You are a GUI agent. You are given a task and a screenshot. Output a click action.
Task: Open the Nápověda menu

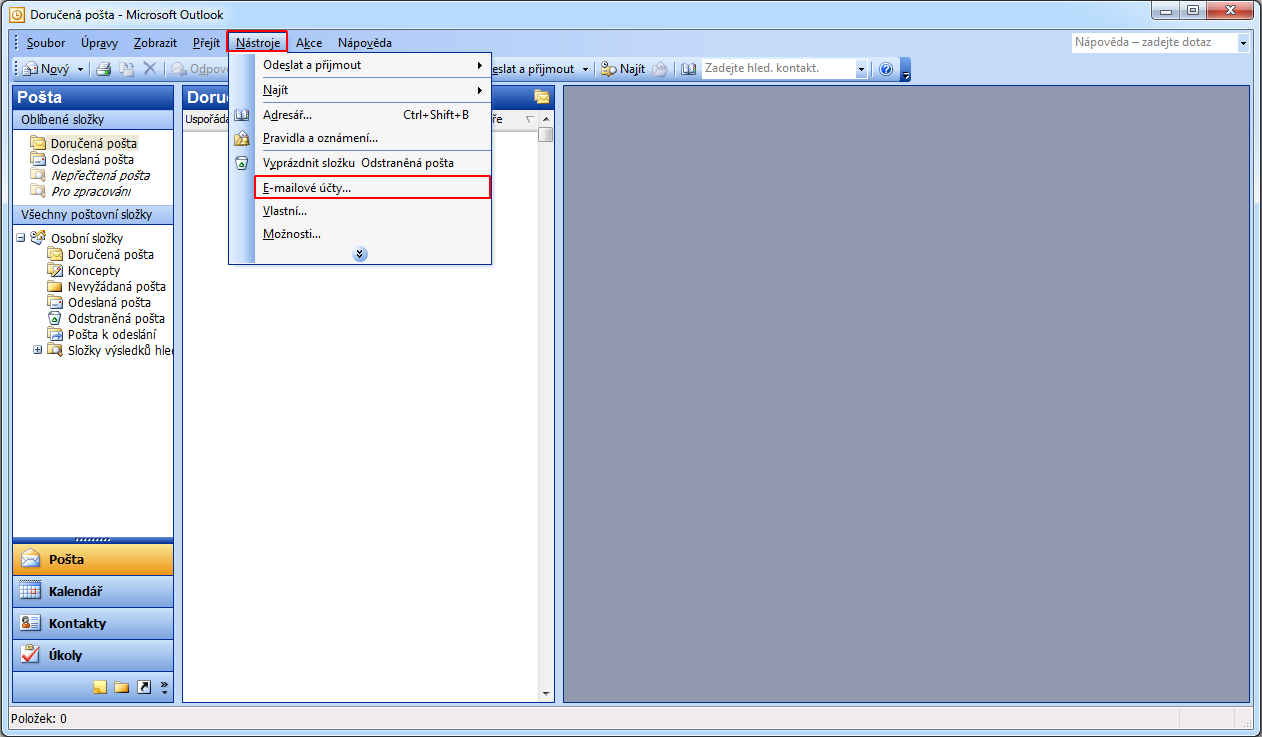365,43
